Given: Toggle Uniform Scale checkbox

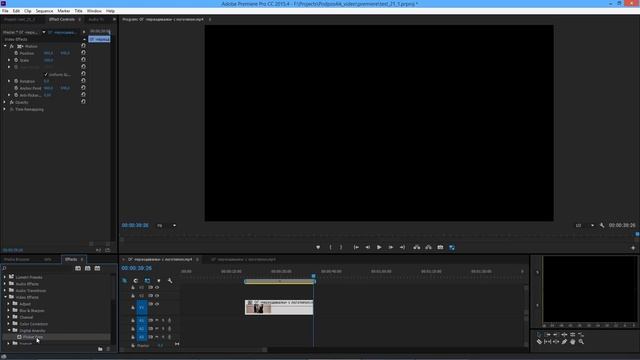Looking at the screenshot, I should pos(46,74).
